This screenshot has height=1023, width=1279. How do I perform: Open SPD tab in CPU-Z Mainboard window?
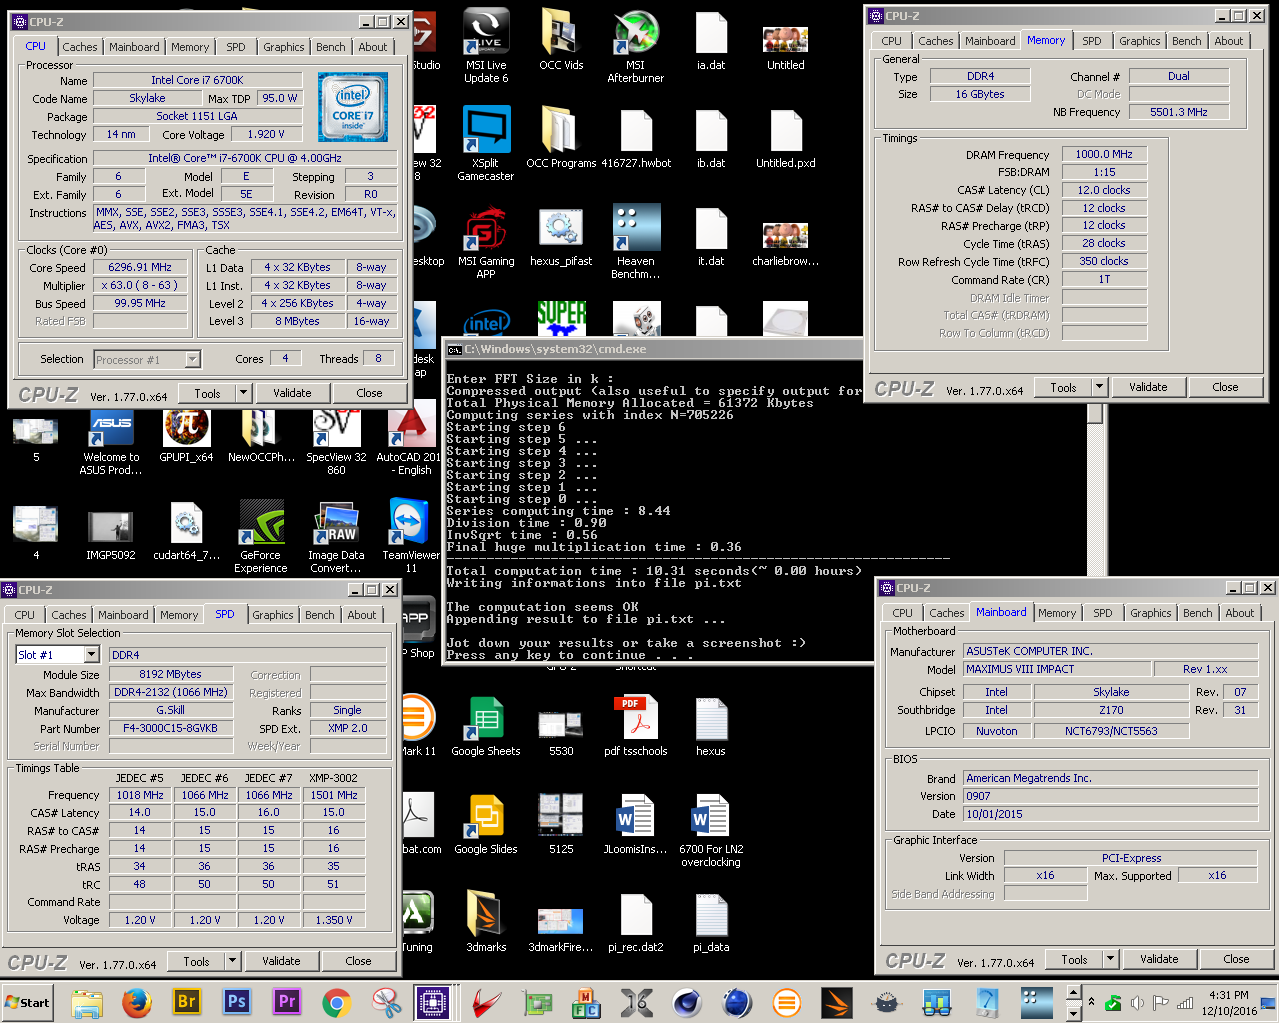(1103, 613)
